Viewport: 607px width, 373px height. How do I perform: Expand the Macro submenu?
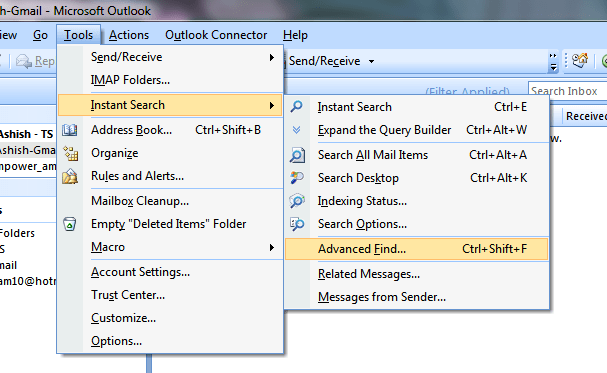pos(170,247)
